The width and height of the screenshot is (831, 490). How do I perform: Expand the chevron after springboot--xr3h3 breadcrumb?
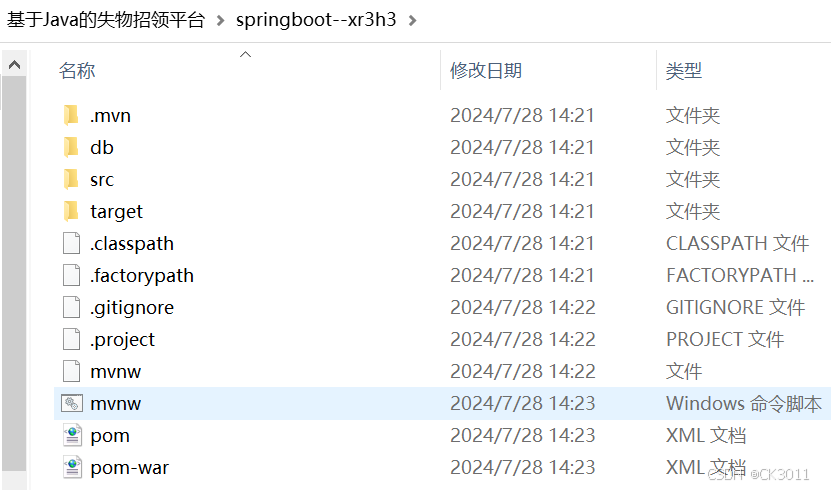(413, 21)
